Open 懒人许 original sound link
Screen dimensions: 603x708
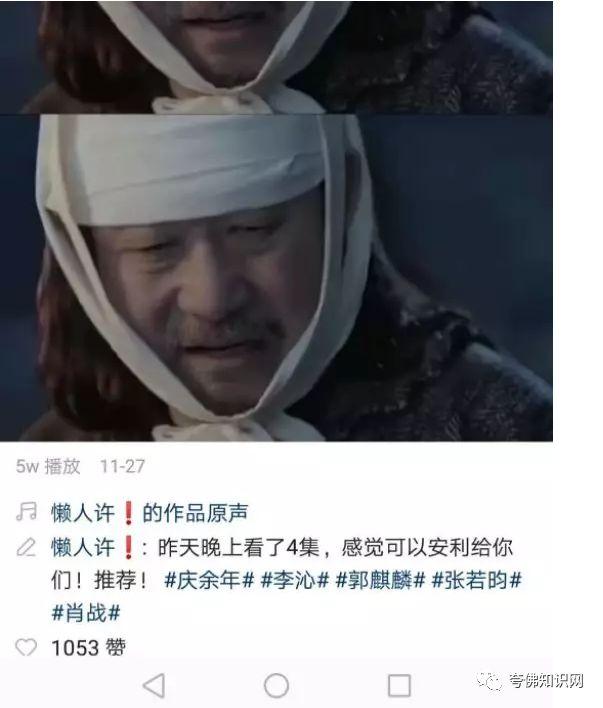(x=150, y=513)
